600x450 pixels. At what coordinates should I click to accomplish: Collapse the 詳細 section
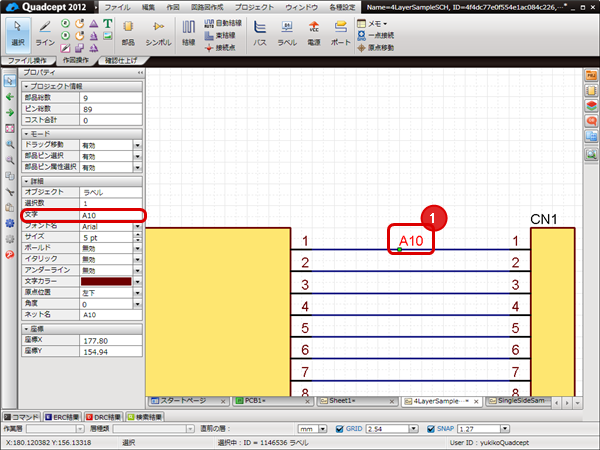point(26,181)
